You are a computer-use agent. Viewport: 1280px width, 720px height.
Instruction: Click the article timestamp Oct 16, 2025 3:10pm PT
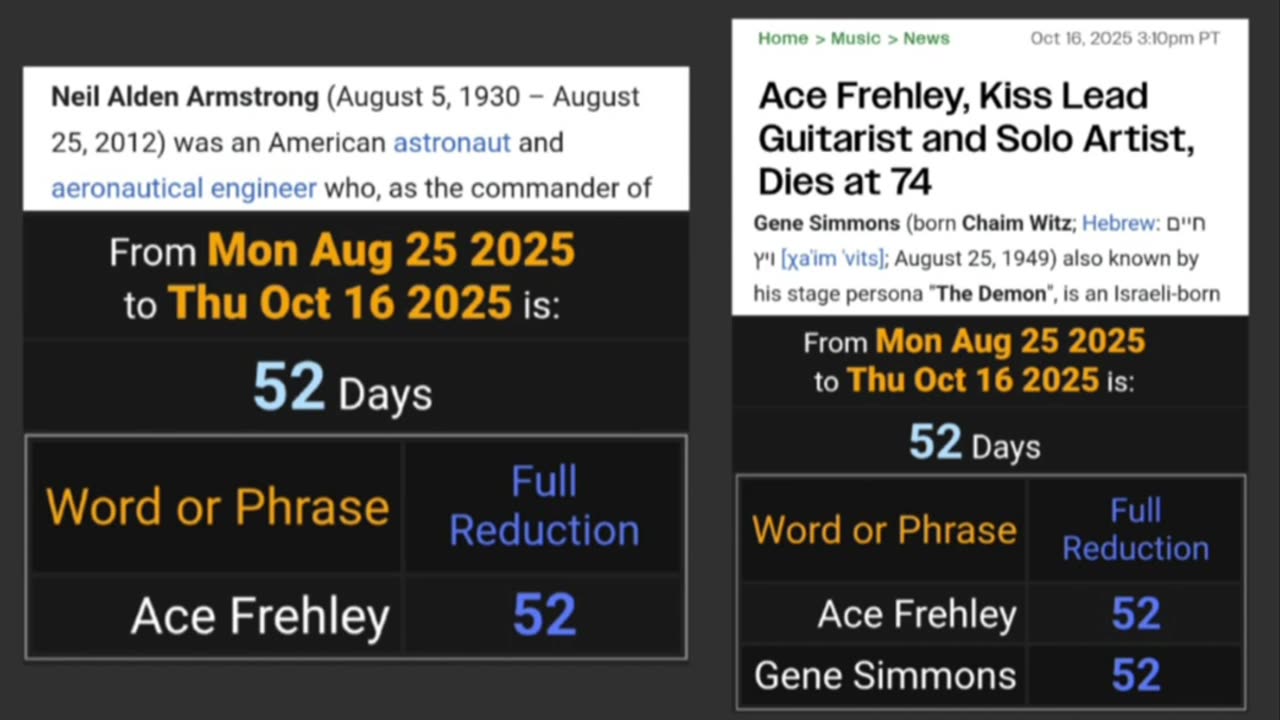tap(1125, 39)
